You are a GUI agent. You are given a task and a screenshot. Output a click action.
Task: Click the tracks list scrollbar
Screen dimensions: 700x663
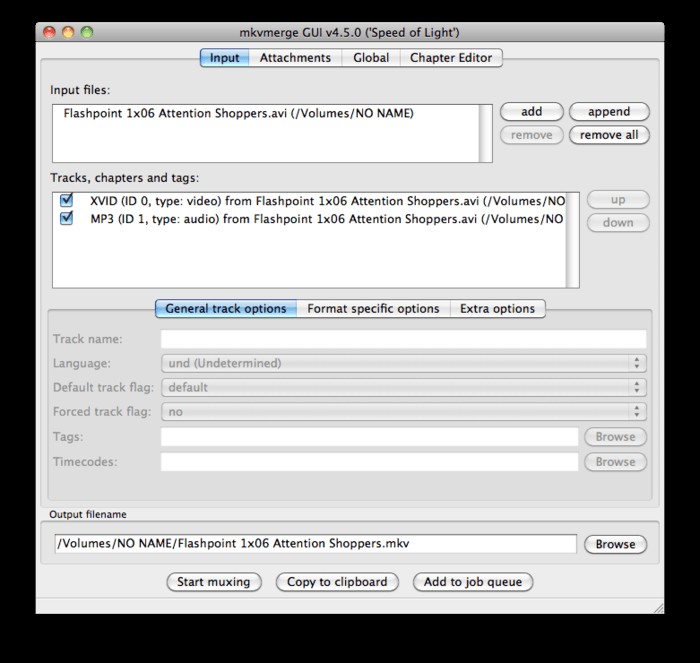pos(572,240)
